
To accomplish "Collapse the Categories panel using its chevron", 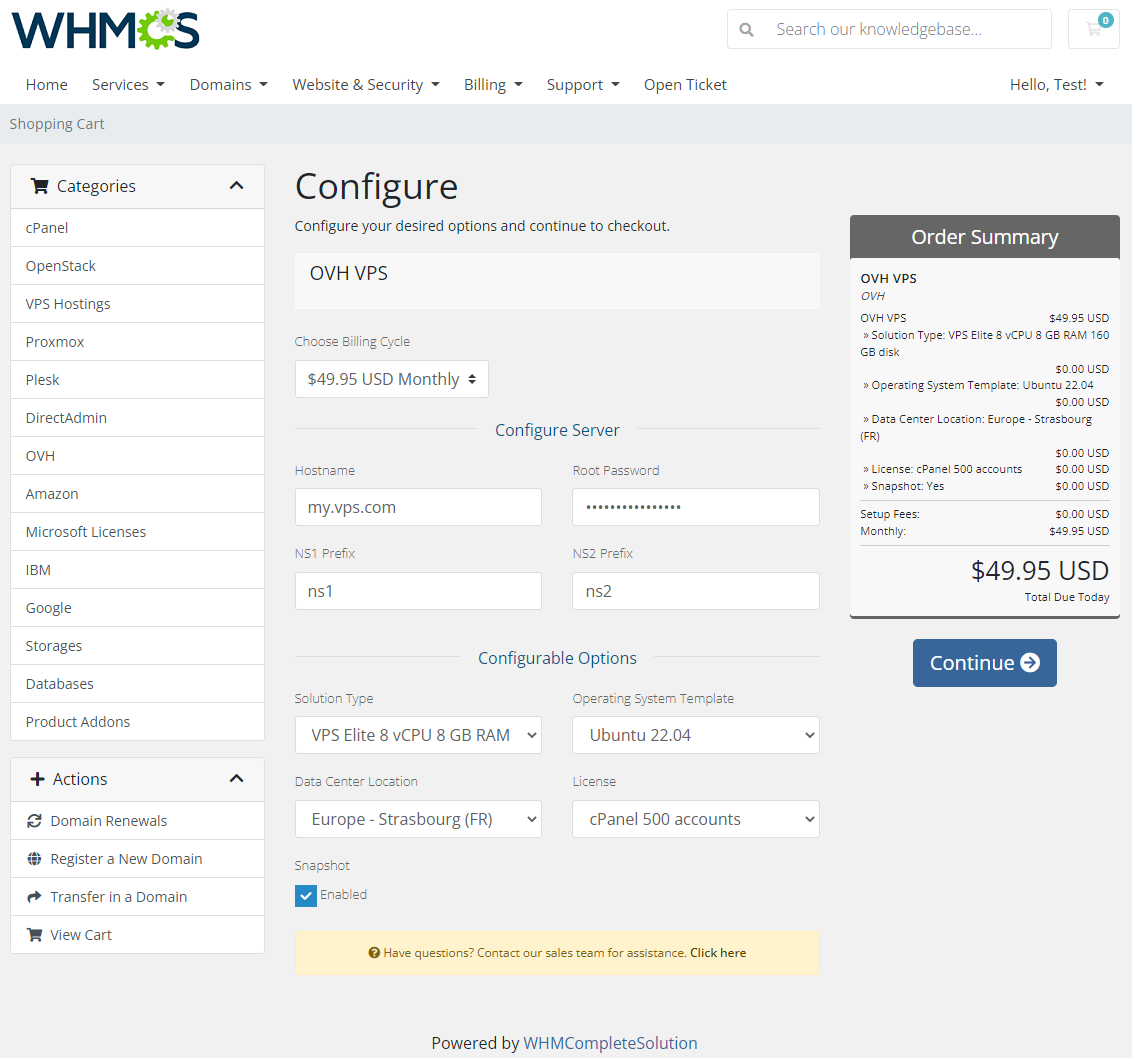I will click(x=237, y=185).
